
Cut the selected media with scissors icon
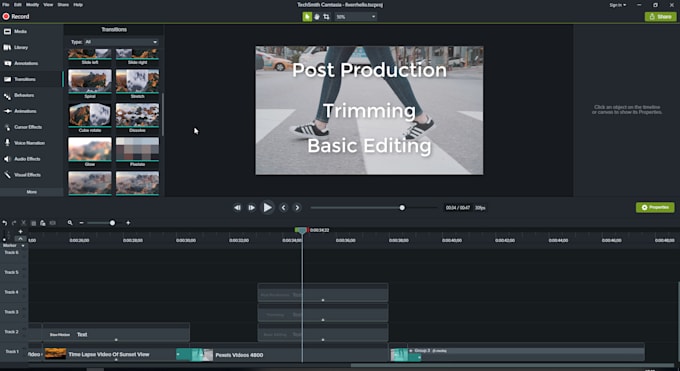point(23,223)
